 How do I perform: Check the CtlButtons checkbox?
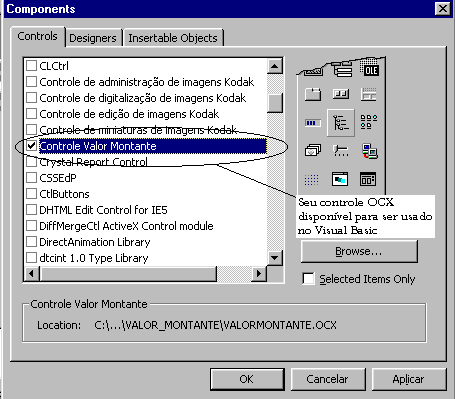[31, 194]
